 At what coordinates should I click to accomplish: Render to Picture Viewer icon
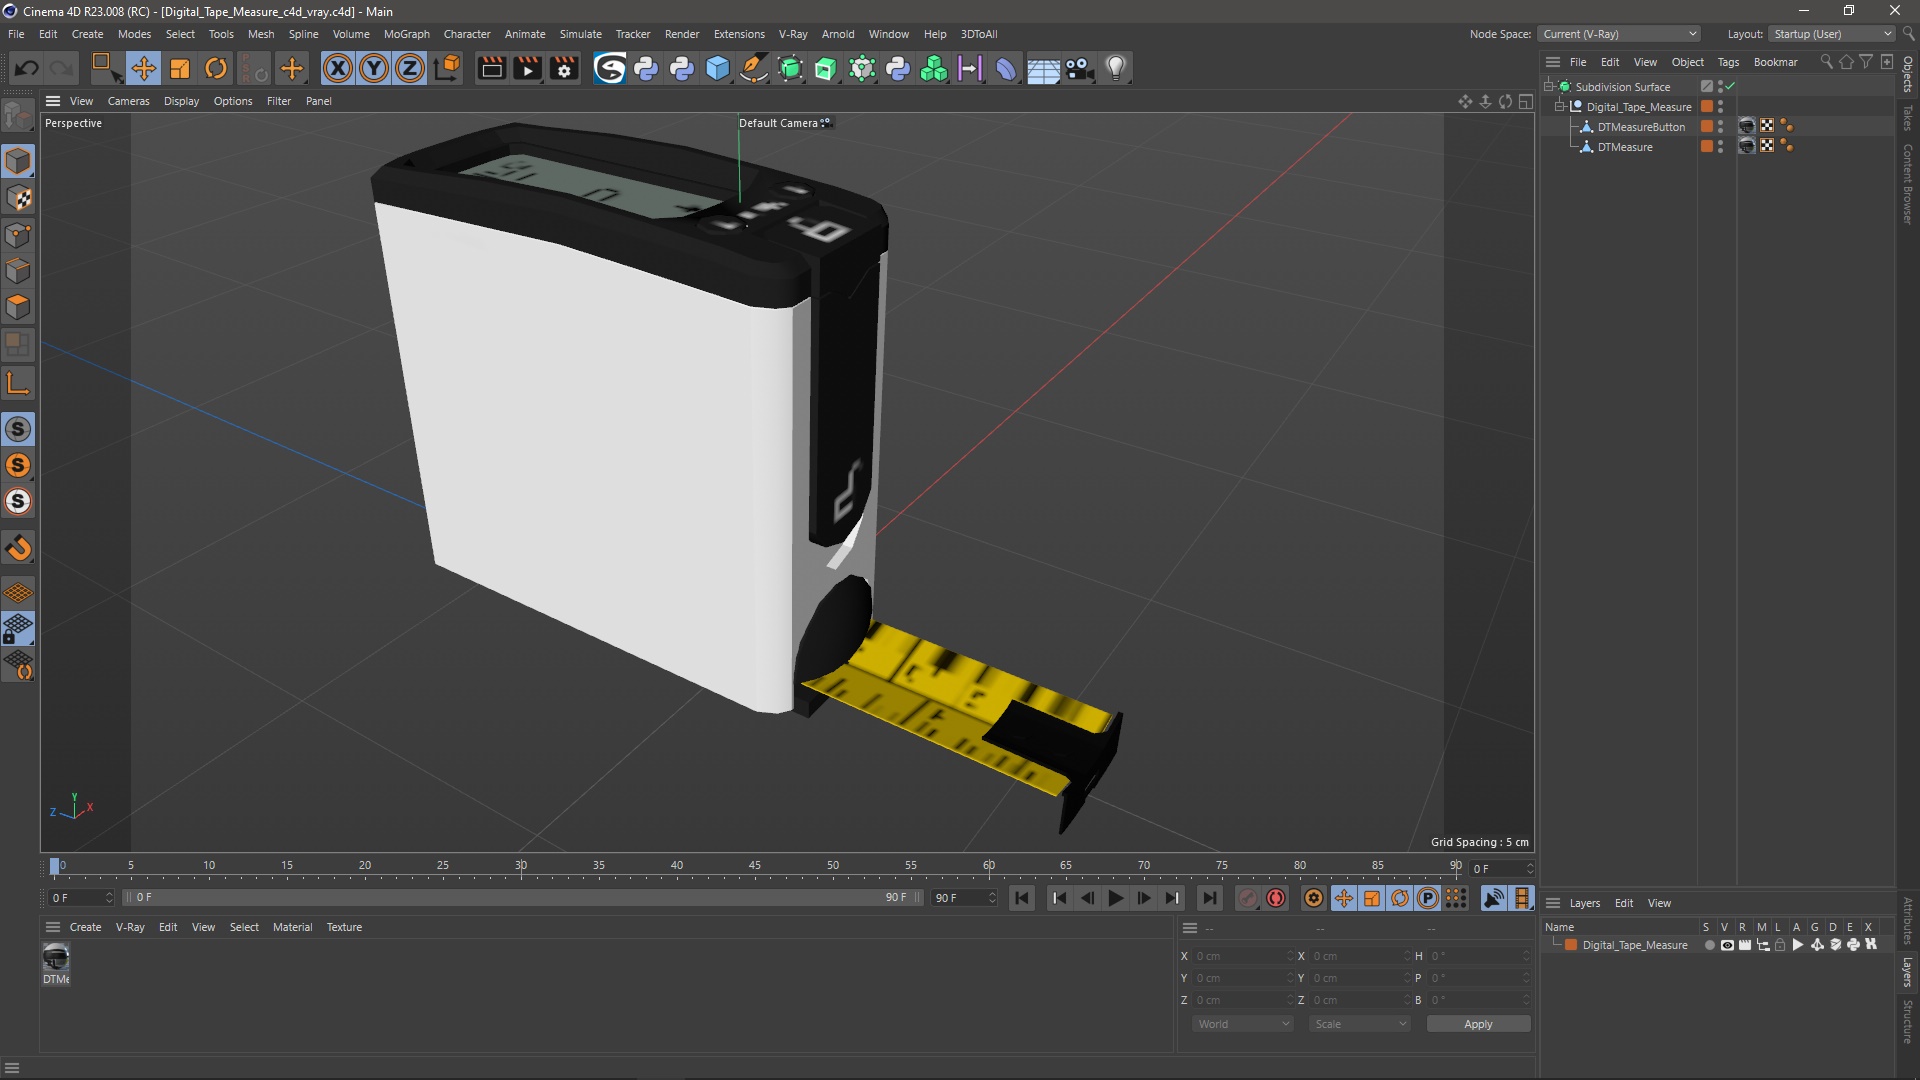point(527,68)
